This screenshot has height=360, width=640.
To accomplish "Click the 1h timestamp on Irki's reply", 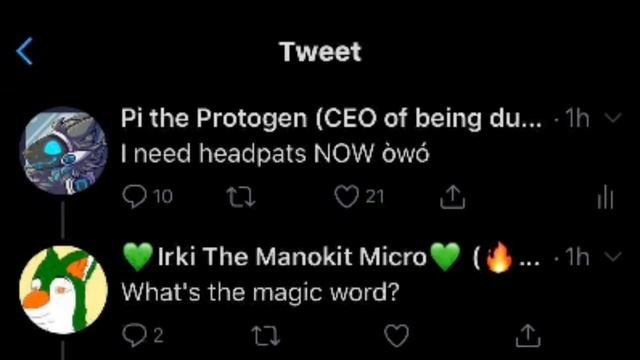I will click(x=578, y=257).
